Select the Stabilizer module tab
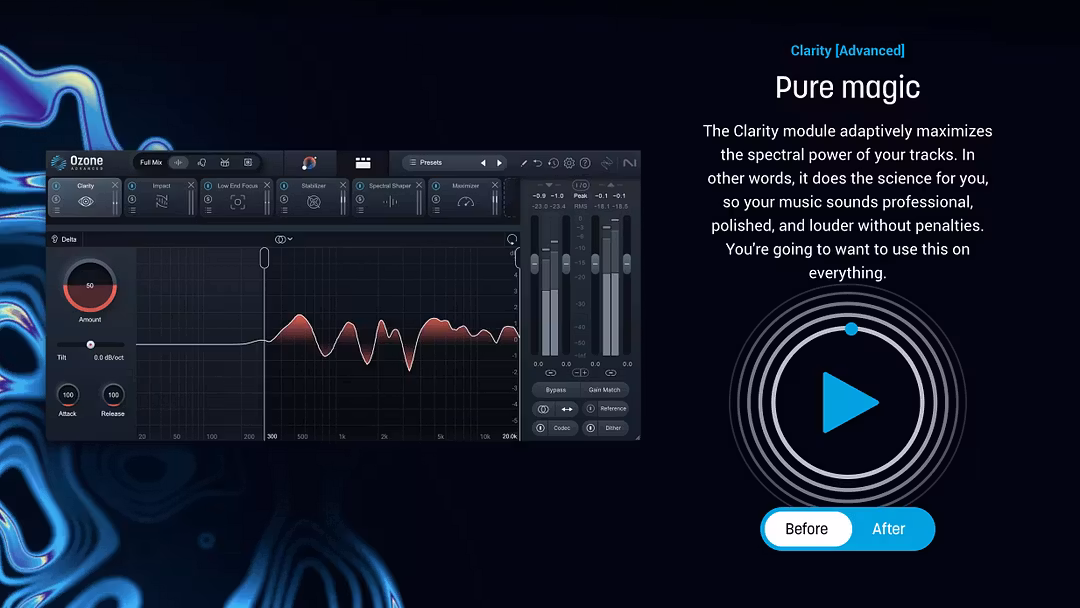Image resolution: width=1080 pixels, height=608 pixels. (313, 198)
